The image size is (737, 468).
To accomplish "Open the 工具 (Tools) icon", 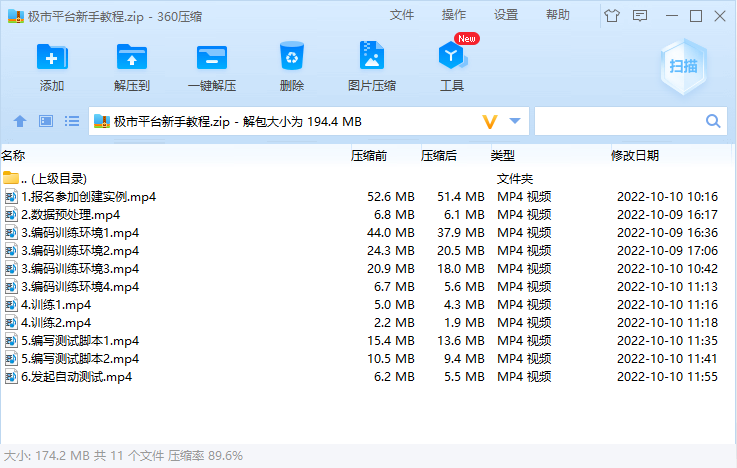I will (452, 58).
